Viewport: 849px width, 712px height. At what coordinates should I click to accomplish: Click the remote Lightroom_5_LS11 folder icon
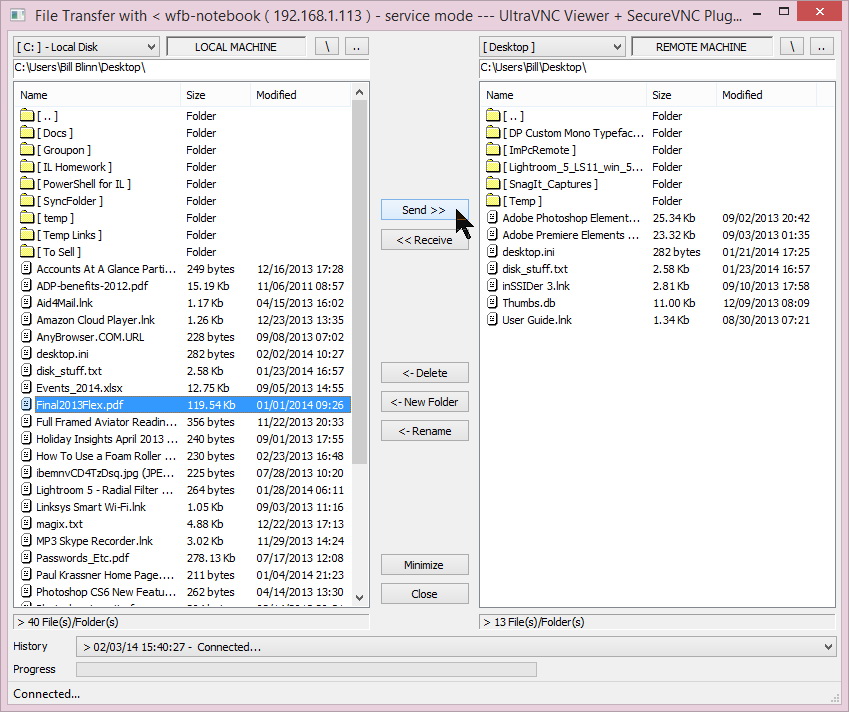[493, 166]
